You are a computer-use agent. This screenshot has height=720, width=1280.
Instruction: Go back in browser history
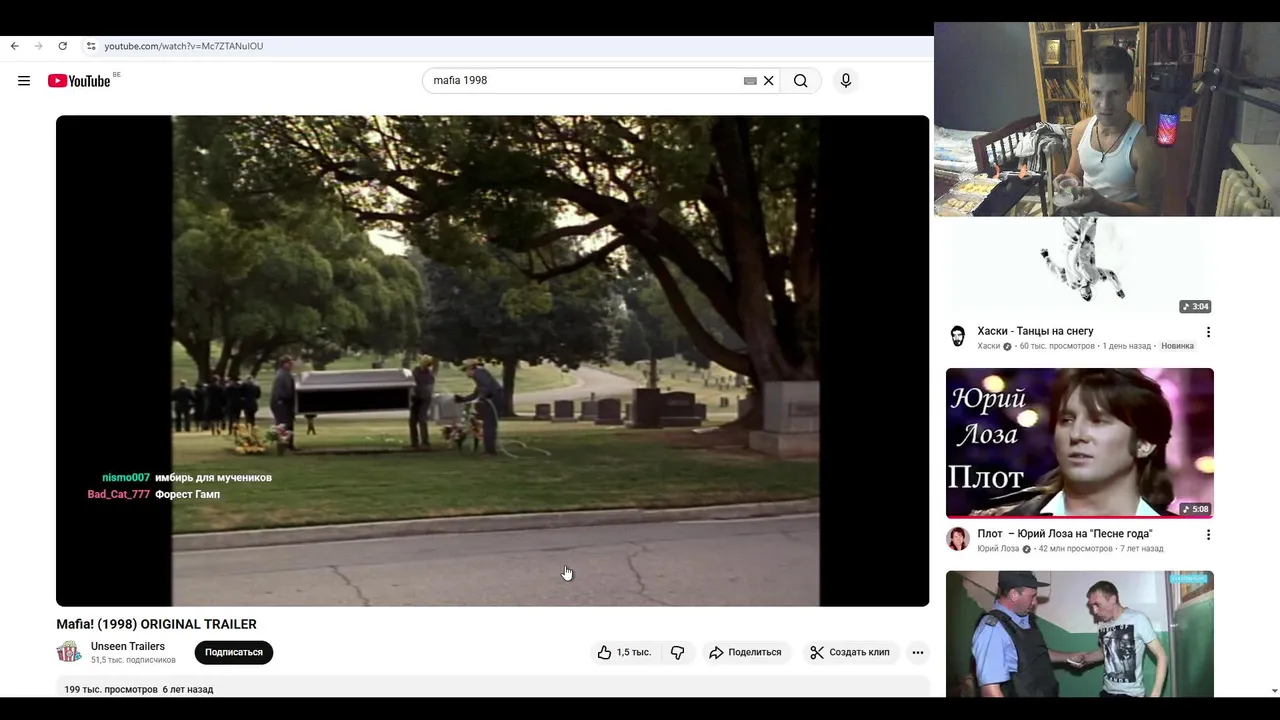(x=14, y=46)
